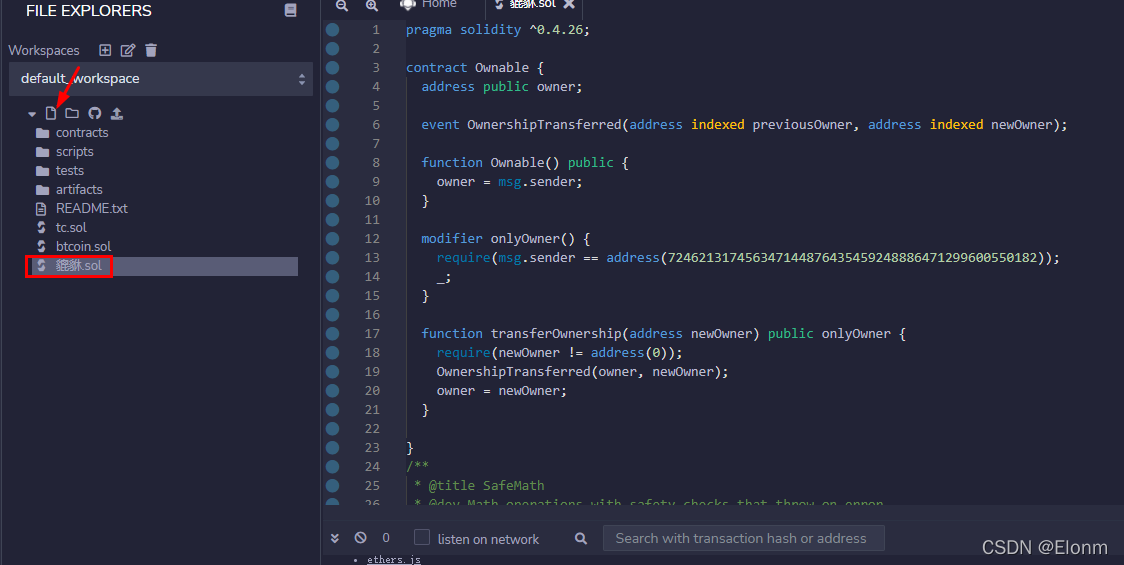
Task: Clear the terminal console icon
Action: pos(361,537)
